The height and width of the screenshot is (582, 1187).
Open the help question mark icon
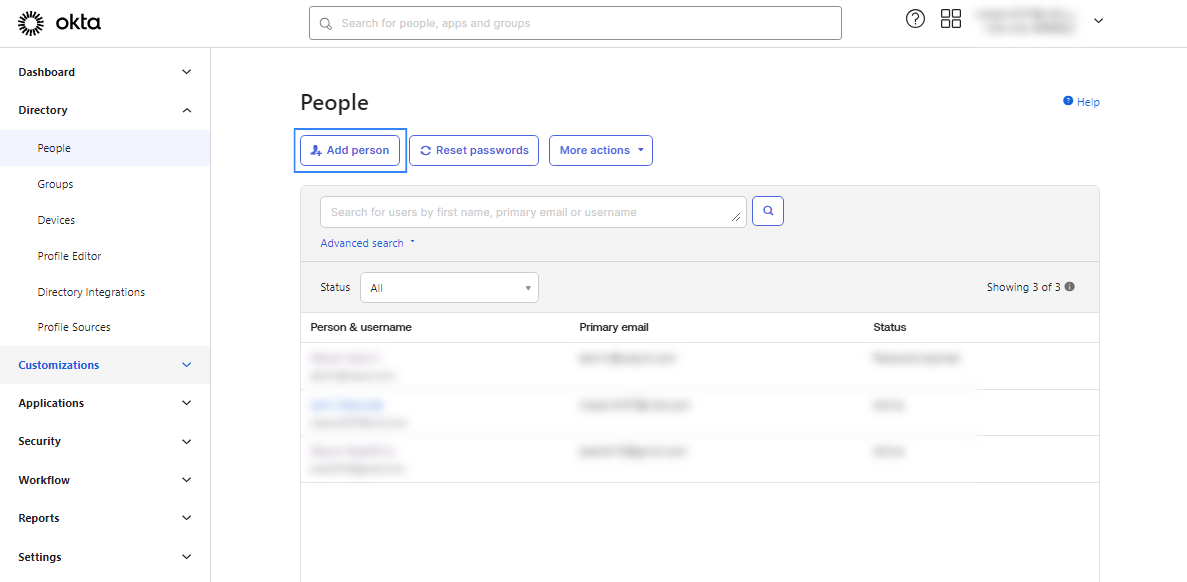915,19
